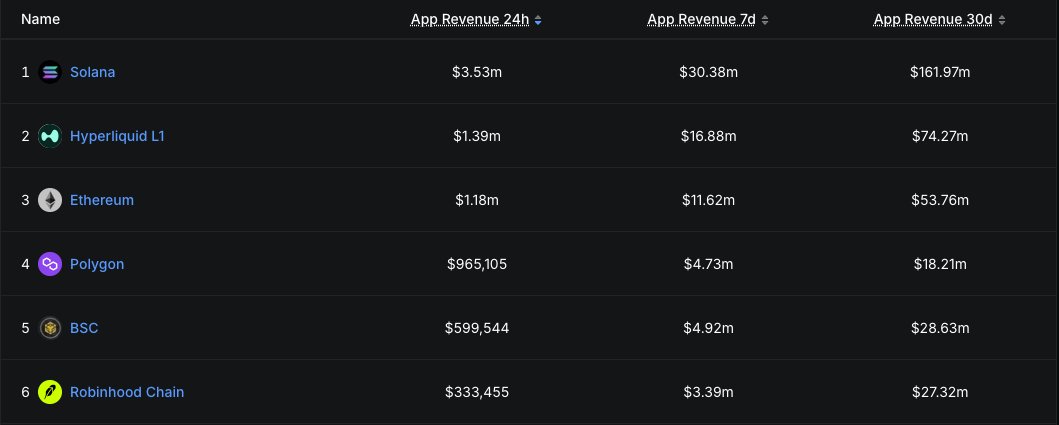Viewport: 1059px width, 425px height.
Task: Toggle sort arrows beside App Revenue 30d
Action: 1002,20
